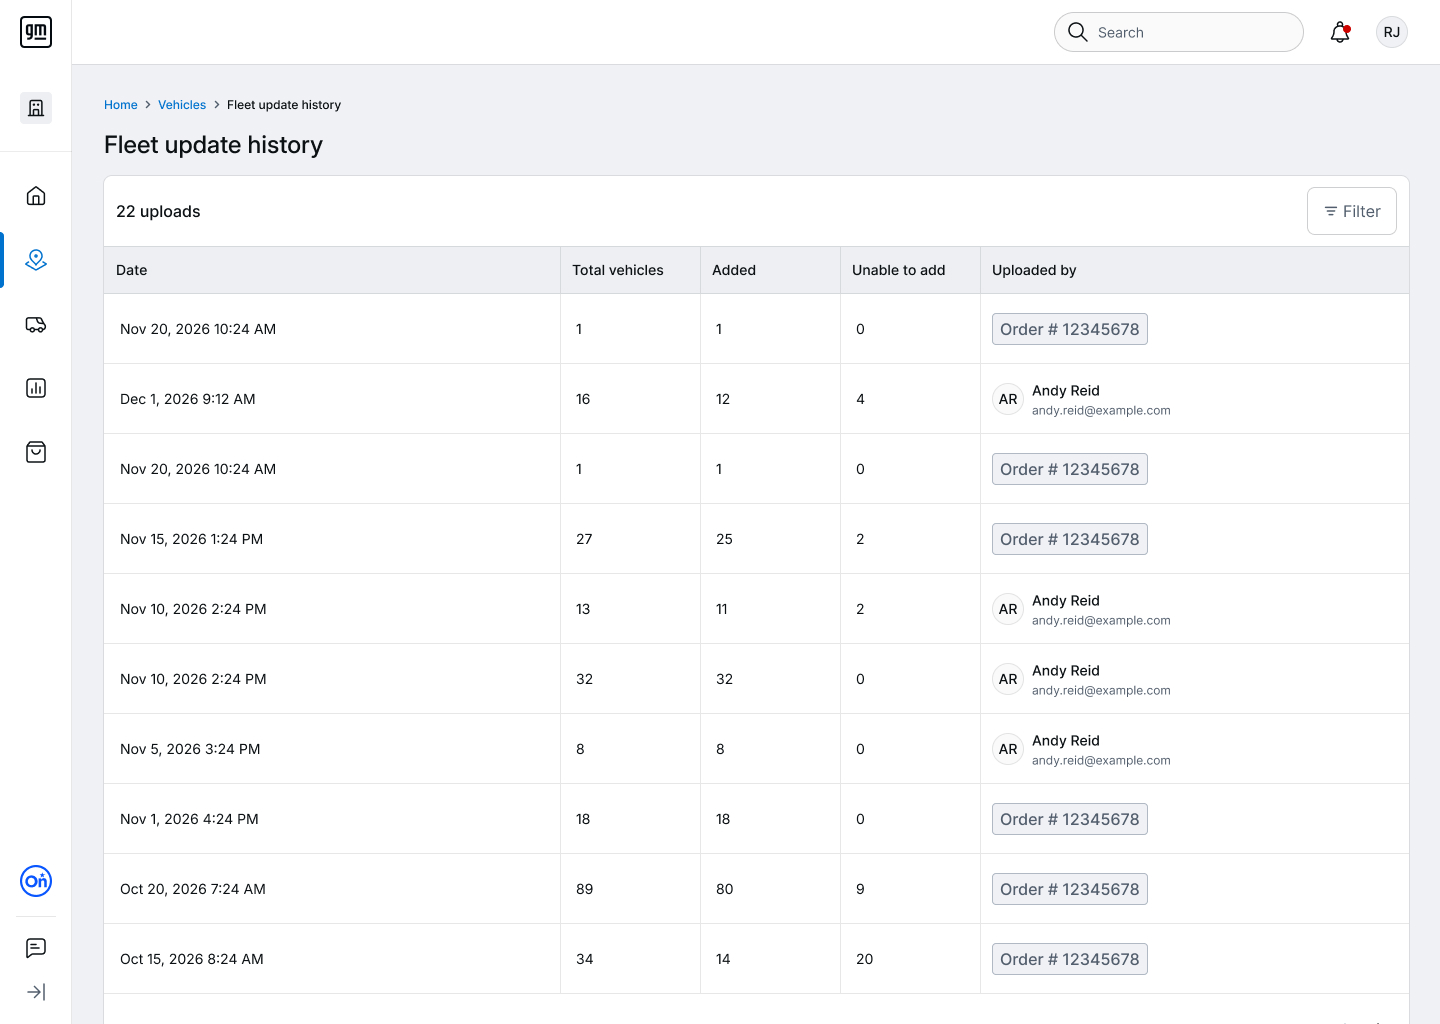Open the shopping bag sidebar icon
Image resolution: width=1440 pixels, height=1024 pixels.
pyautogui.click(x=36, y=452)
